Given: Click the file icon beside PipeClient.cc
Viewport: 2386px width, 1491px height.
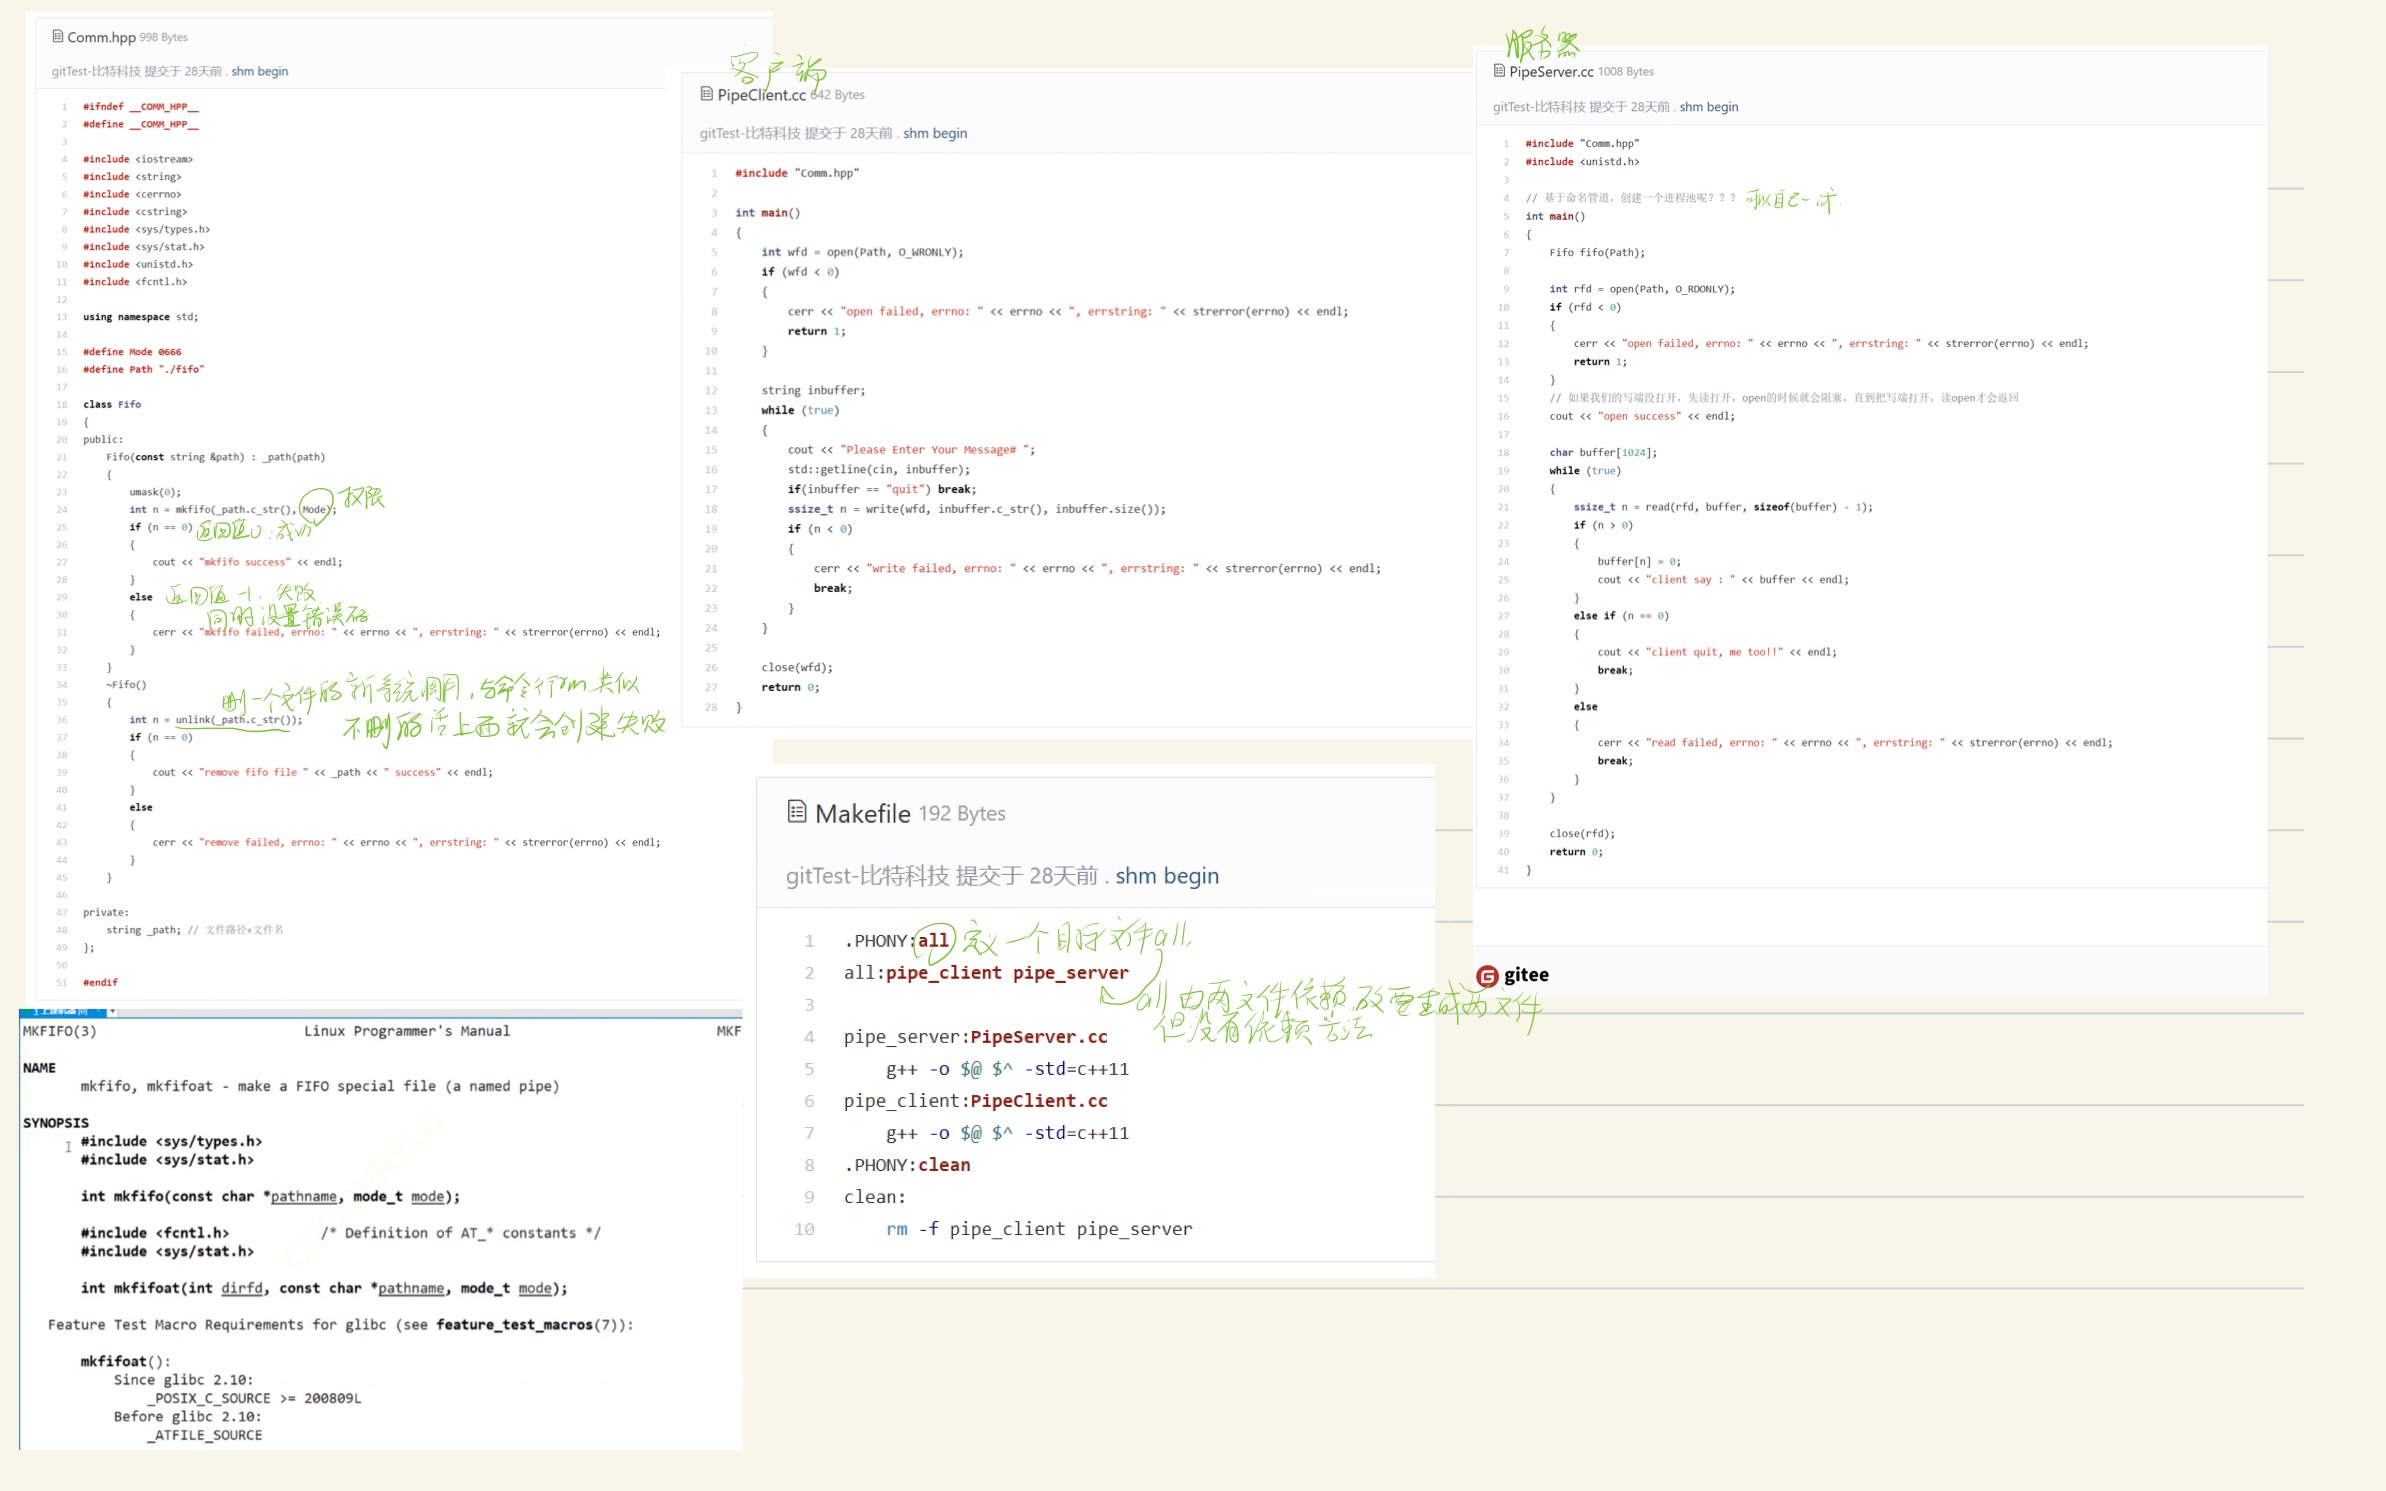Looking at the screenshot, I should point(706,94).
